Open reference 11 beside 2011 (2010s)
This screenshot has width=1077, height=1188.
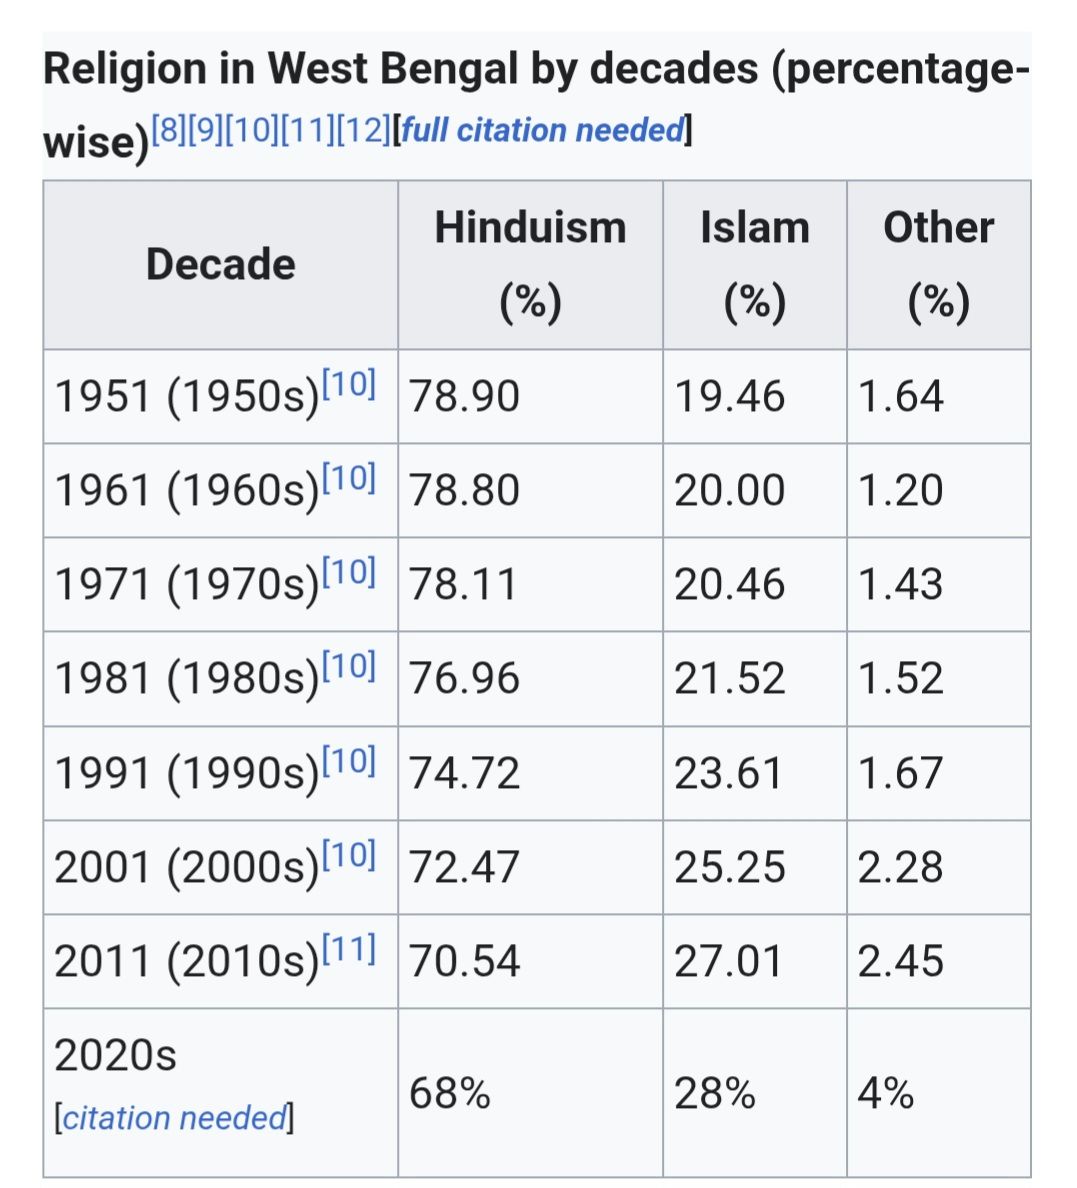[x=349, y=948]
